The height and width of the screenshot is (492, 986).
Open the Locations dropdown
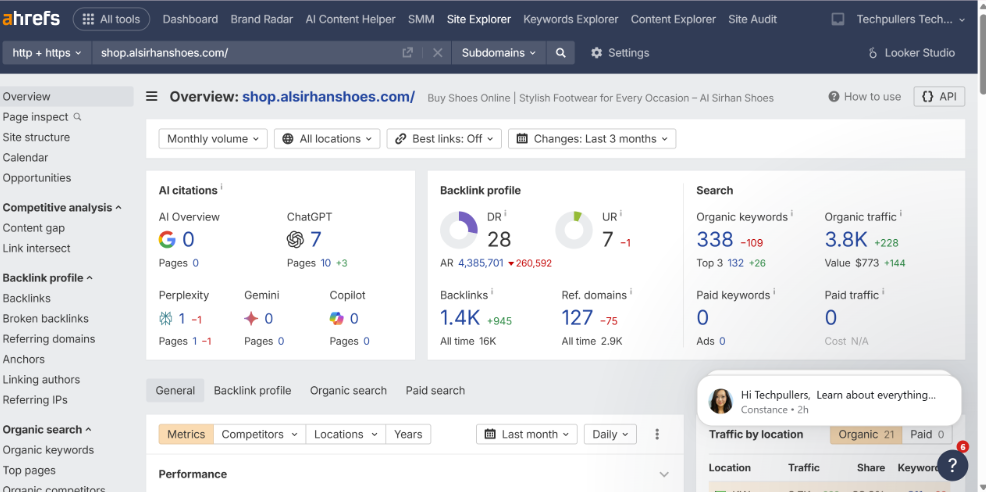346,434
